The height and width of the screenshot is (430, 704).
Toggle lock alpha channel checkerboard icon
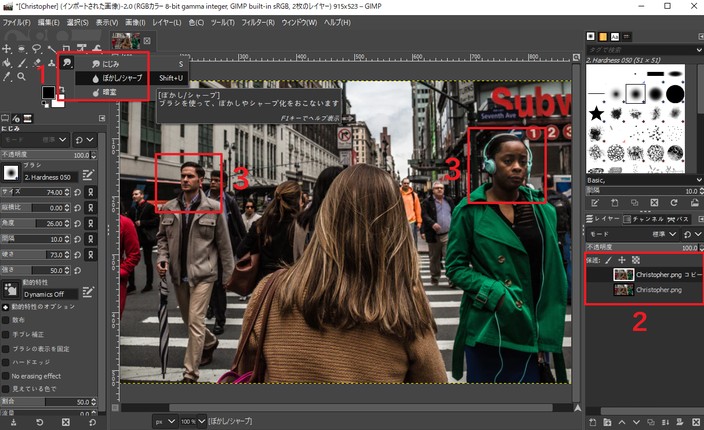pyautogui.click(x=636, y=260)
